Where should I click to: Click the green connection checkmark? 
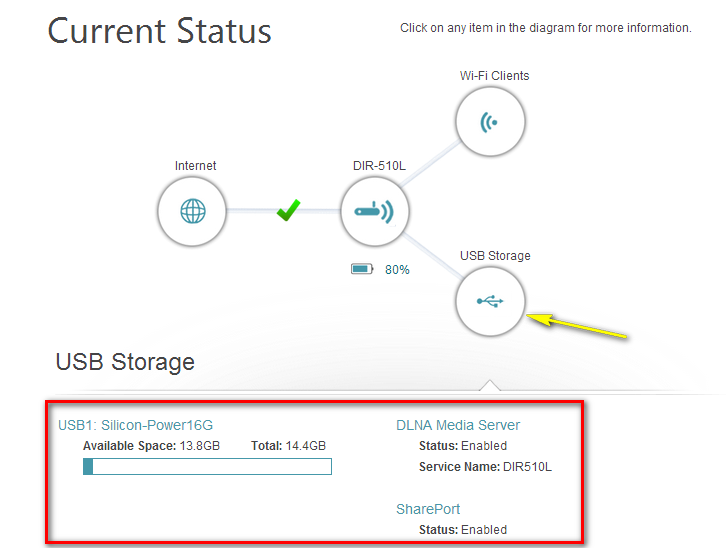288,211
